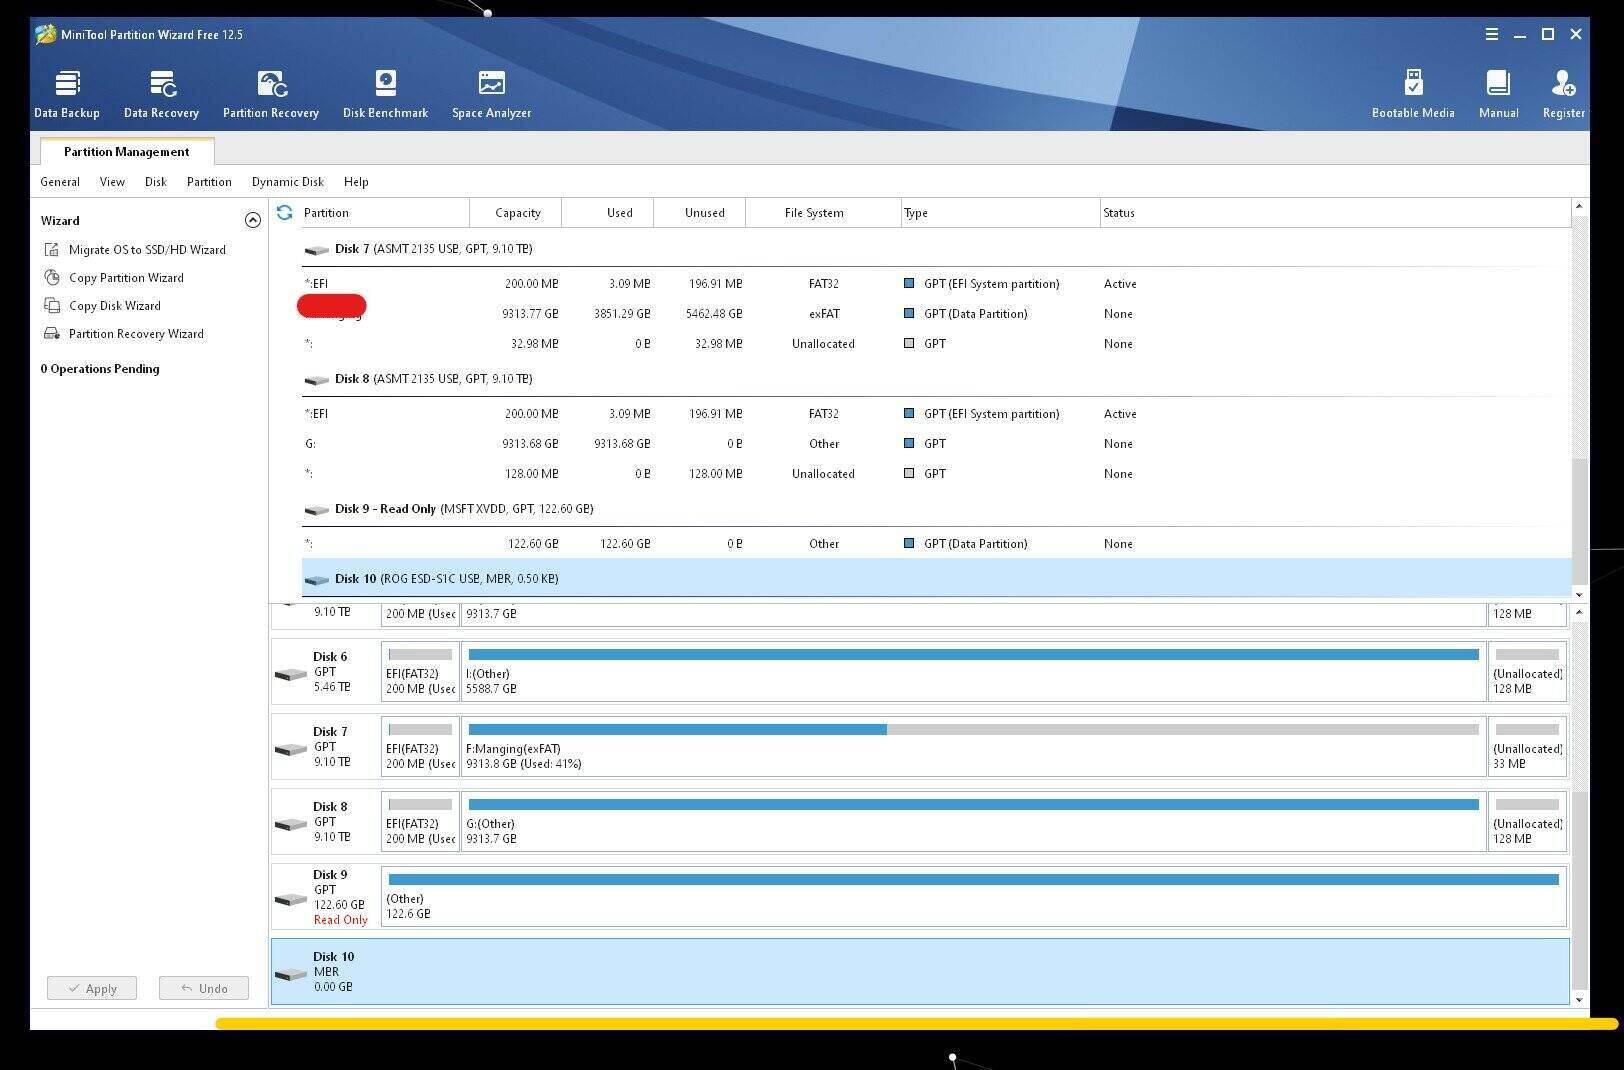Launch Data Recovery from the toolbar
Screen dimensions: 1624x1070
pyautogui.click(x=161, y=95)
